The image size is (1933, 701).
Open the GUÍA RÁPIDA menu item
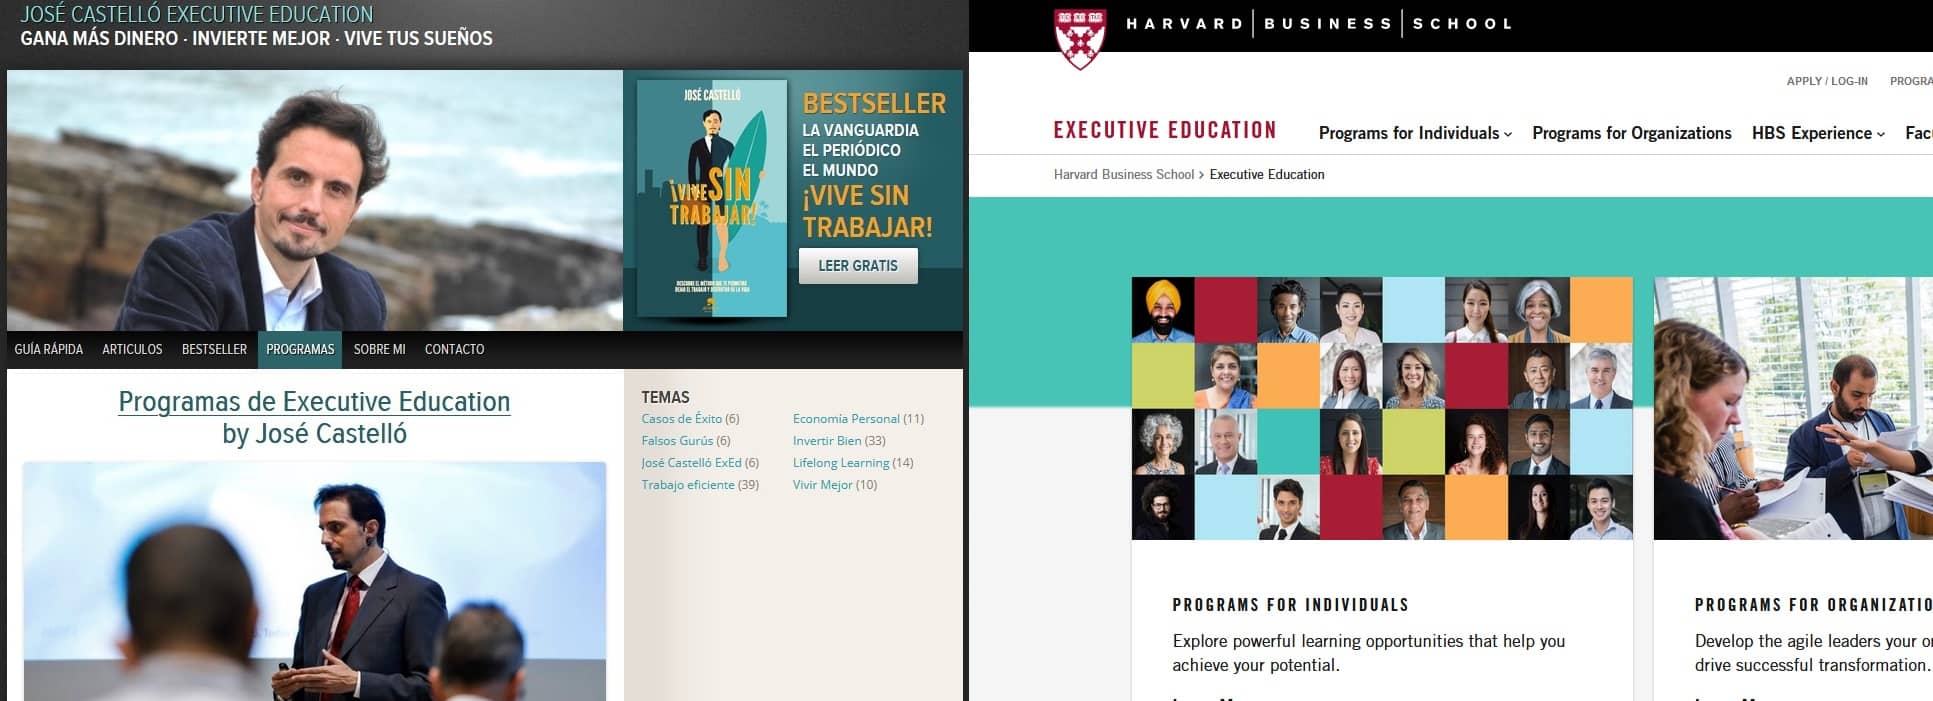tap(49, 349)
